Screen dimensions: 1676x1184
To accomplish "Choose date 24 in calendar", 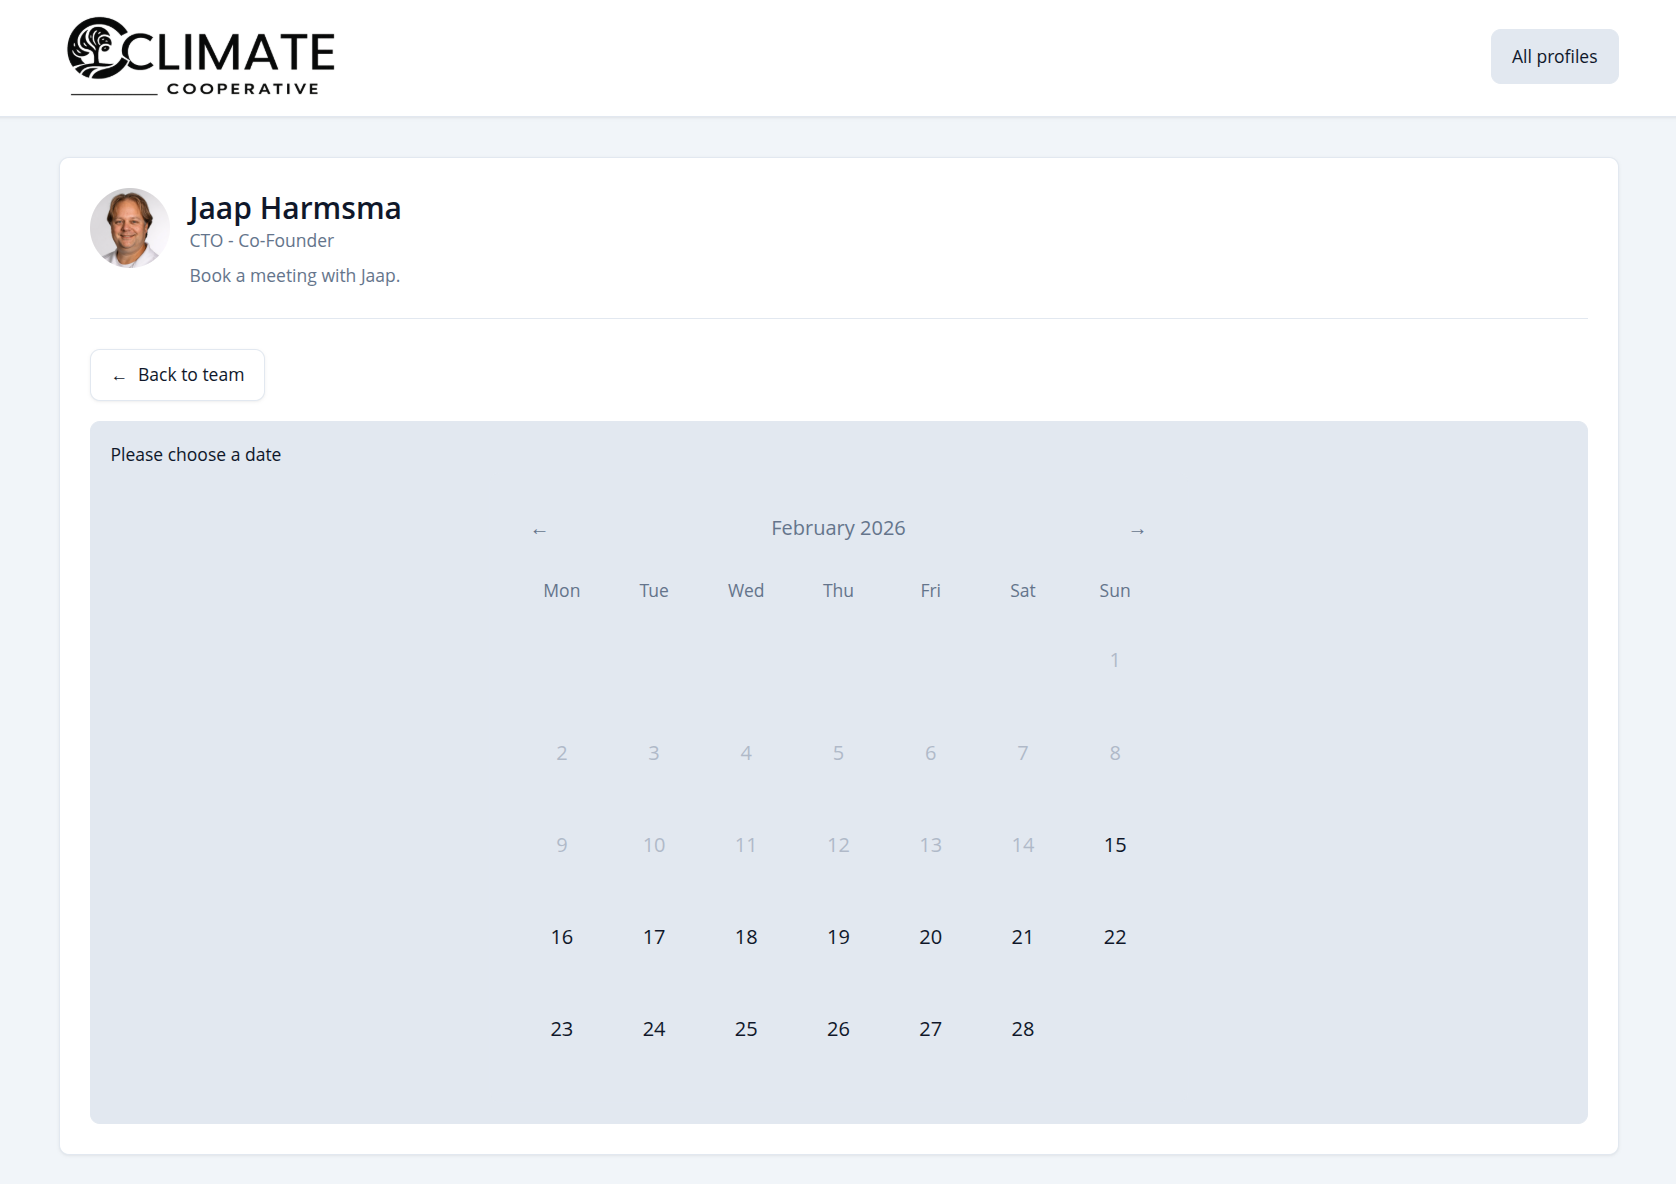I will pyautogui.click(x=654, y=1029).
